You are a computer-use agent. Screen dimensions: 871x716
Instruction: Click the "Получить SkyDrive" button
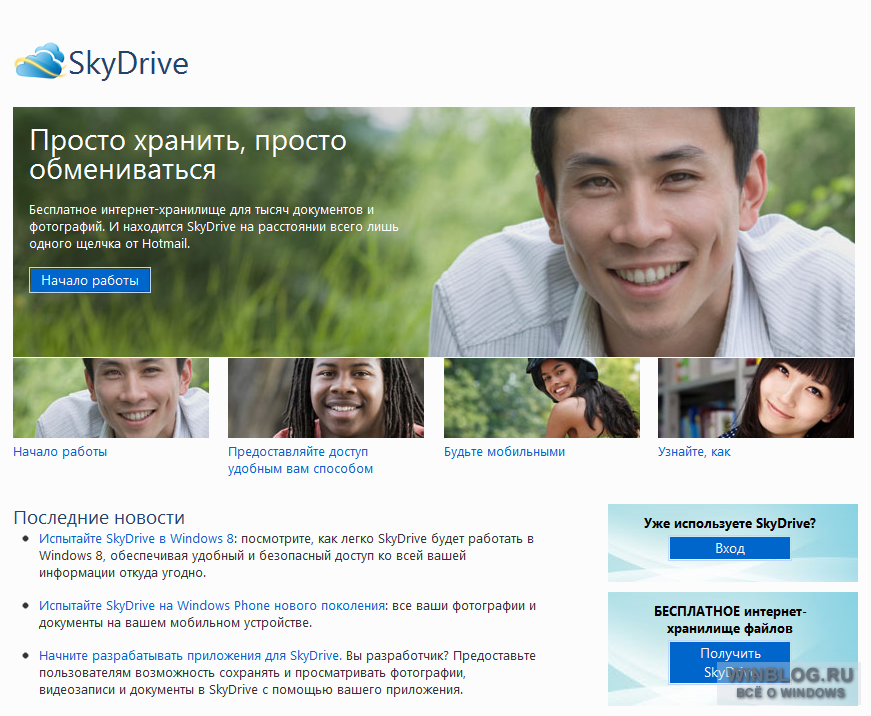pyautogui.click(x=730, y=663)
